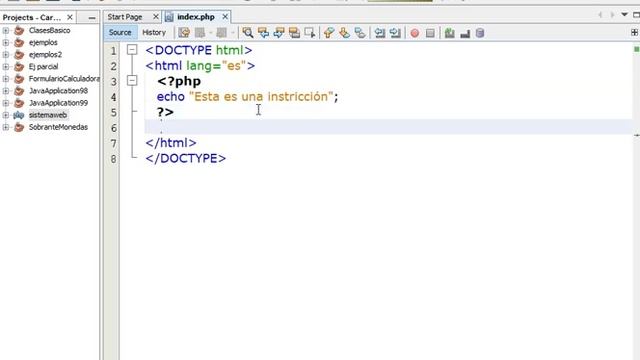Open the document list dropdown arrow

(x=624, y=15)
